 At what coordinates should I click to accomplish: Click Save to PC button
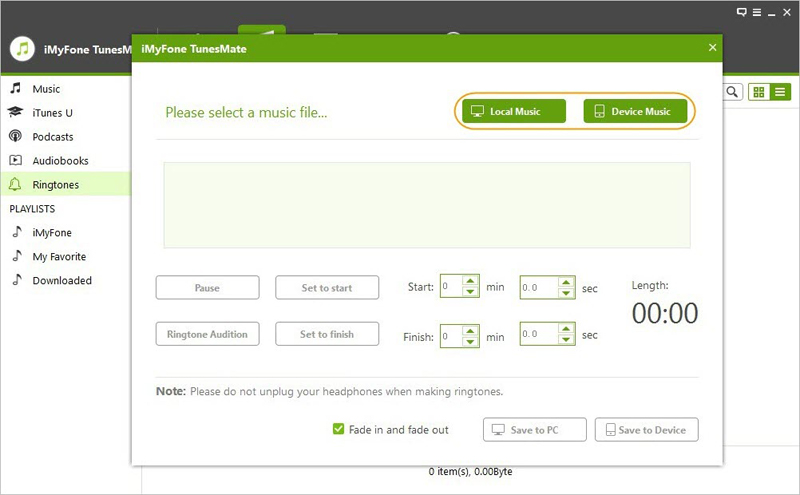coord(535,430)
